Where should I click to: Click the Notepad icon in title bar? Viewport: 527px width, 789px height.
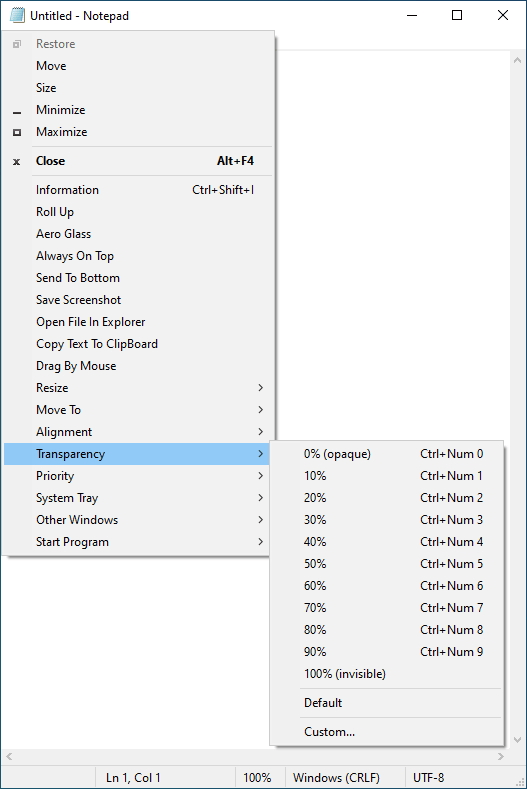17,16
